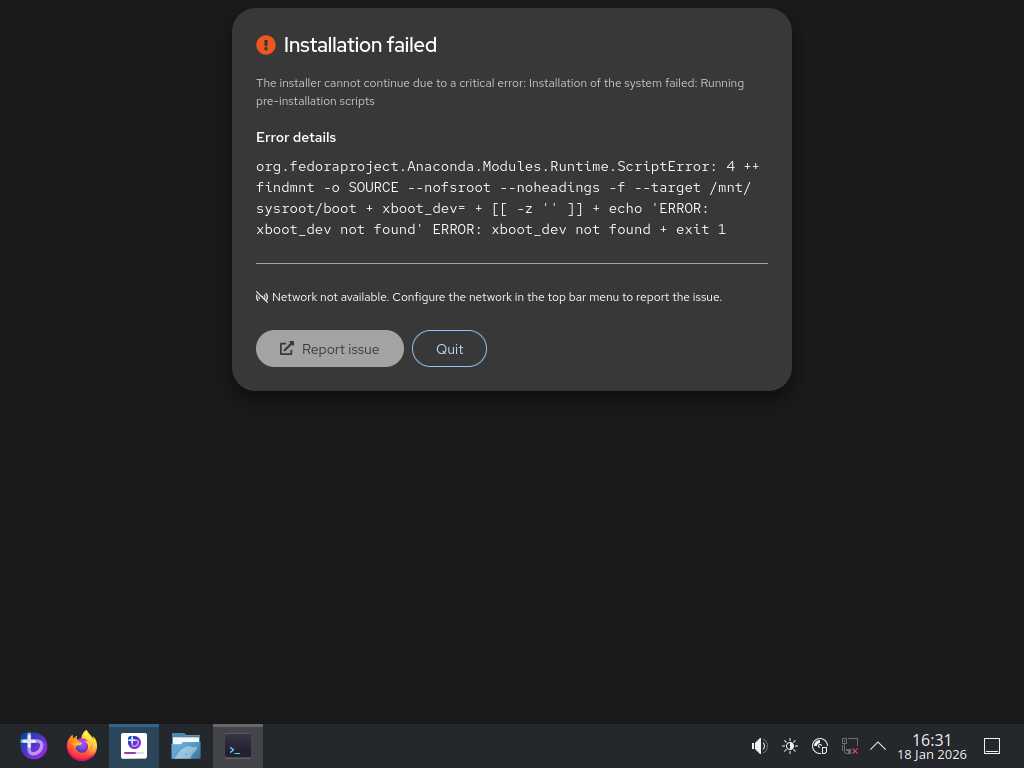The height and width of the screenshot is (768, 1024).
Task: Click the Quit button
Action: pos(449,349)
